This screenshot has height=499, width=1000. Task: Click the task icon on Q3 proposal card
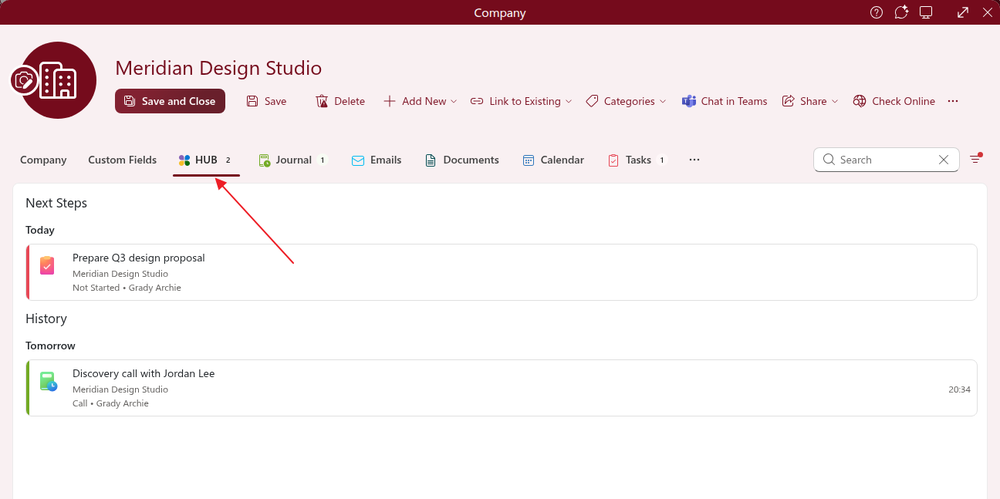coord(47,265)
